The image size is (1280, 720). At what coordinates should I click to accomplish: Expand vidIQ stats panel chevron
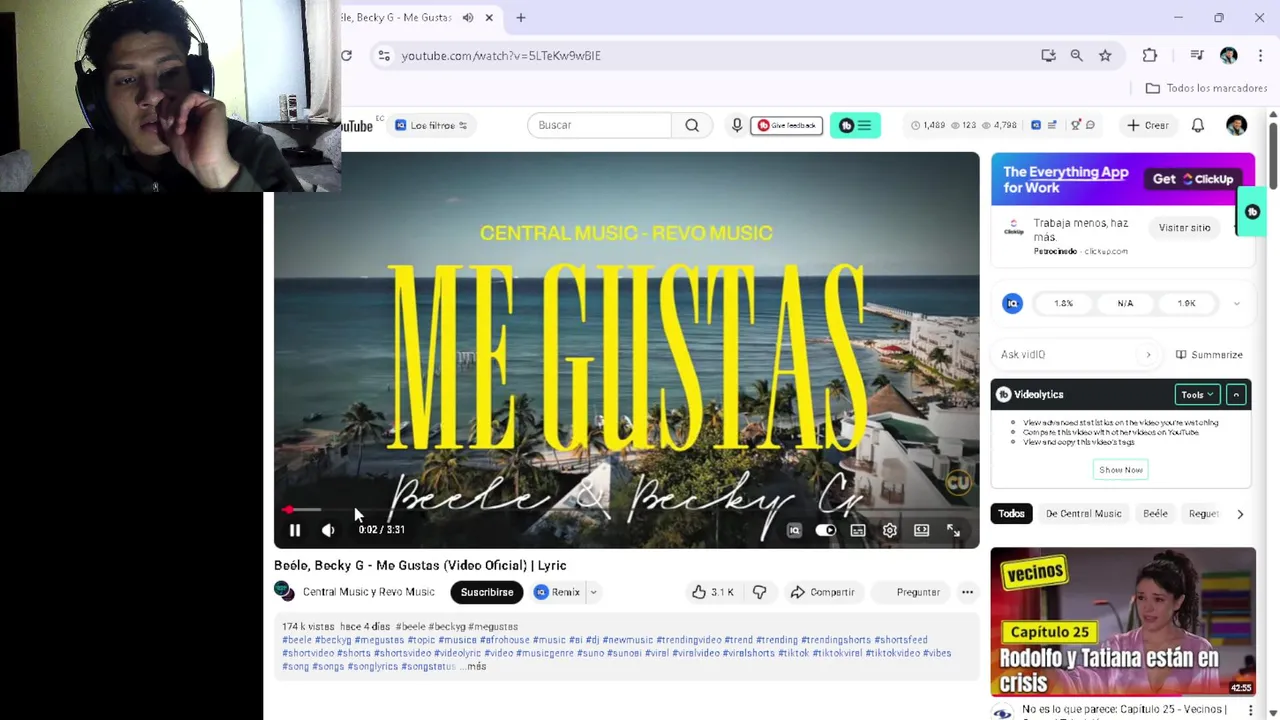[x=1237, y=303]
